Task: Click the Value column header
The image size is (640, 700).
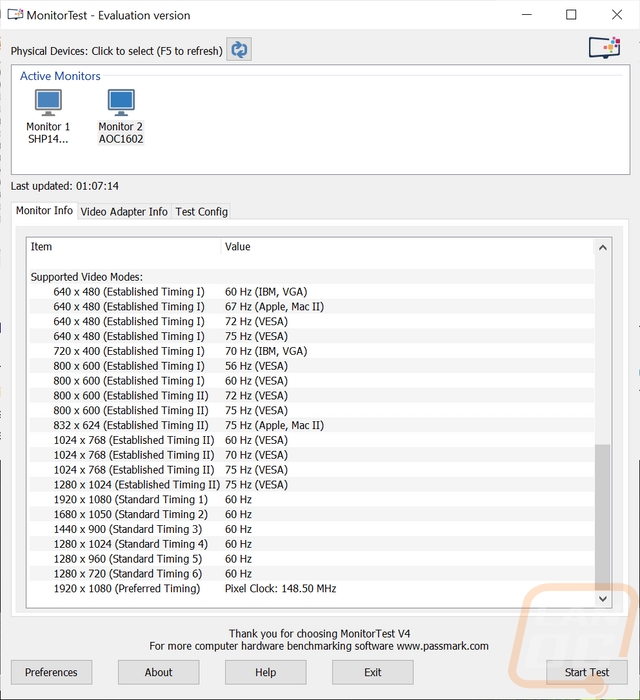Action: (407, 247)
